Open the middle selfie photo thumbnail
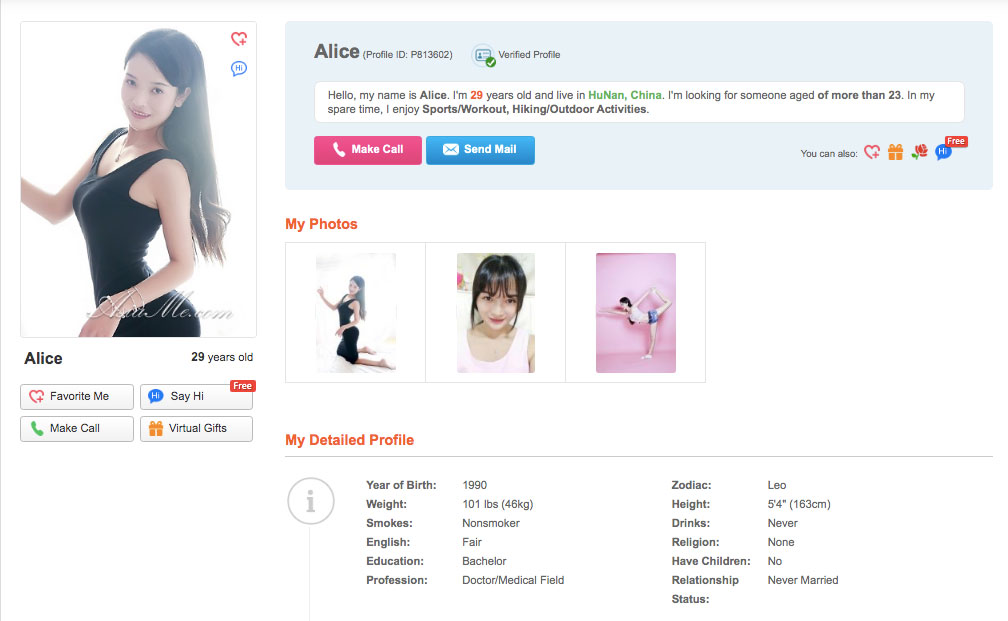This screenshot has height=621, width=1008. pos(495,312)
